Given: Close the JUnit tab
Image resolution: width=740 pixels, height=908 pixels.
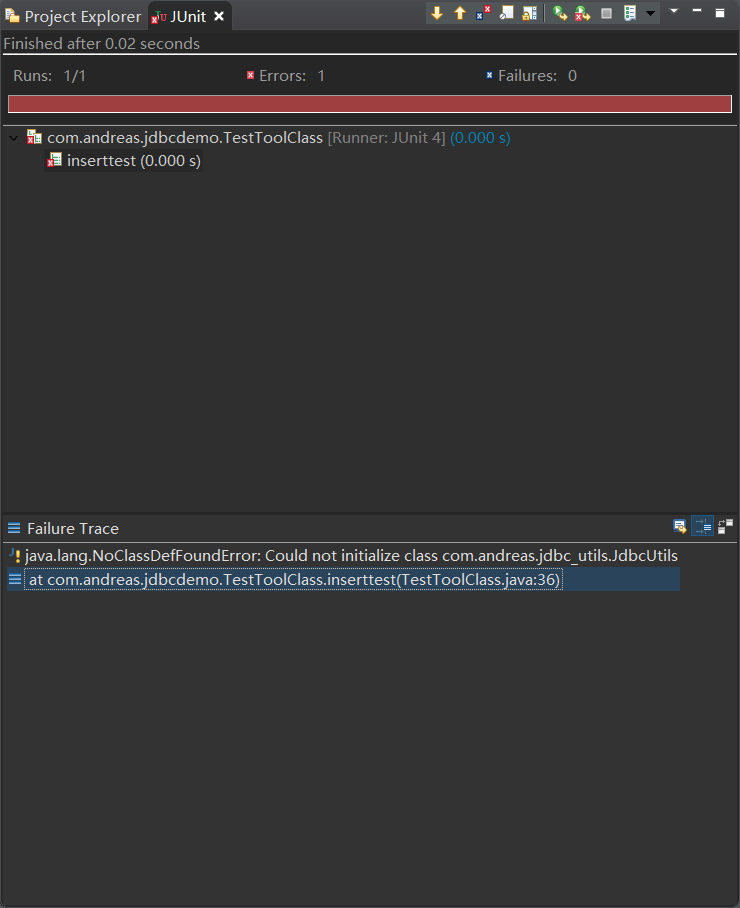Looking at the screenshot, I should tap(219, 16).
